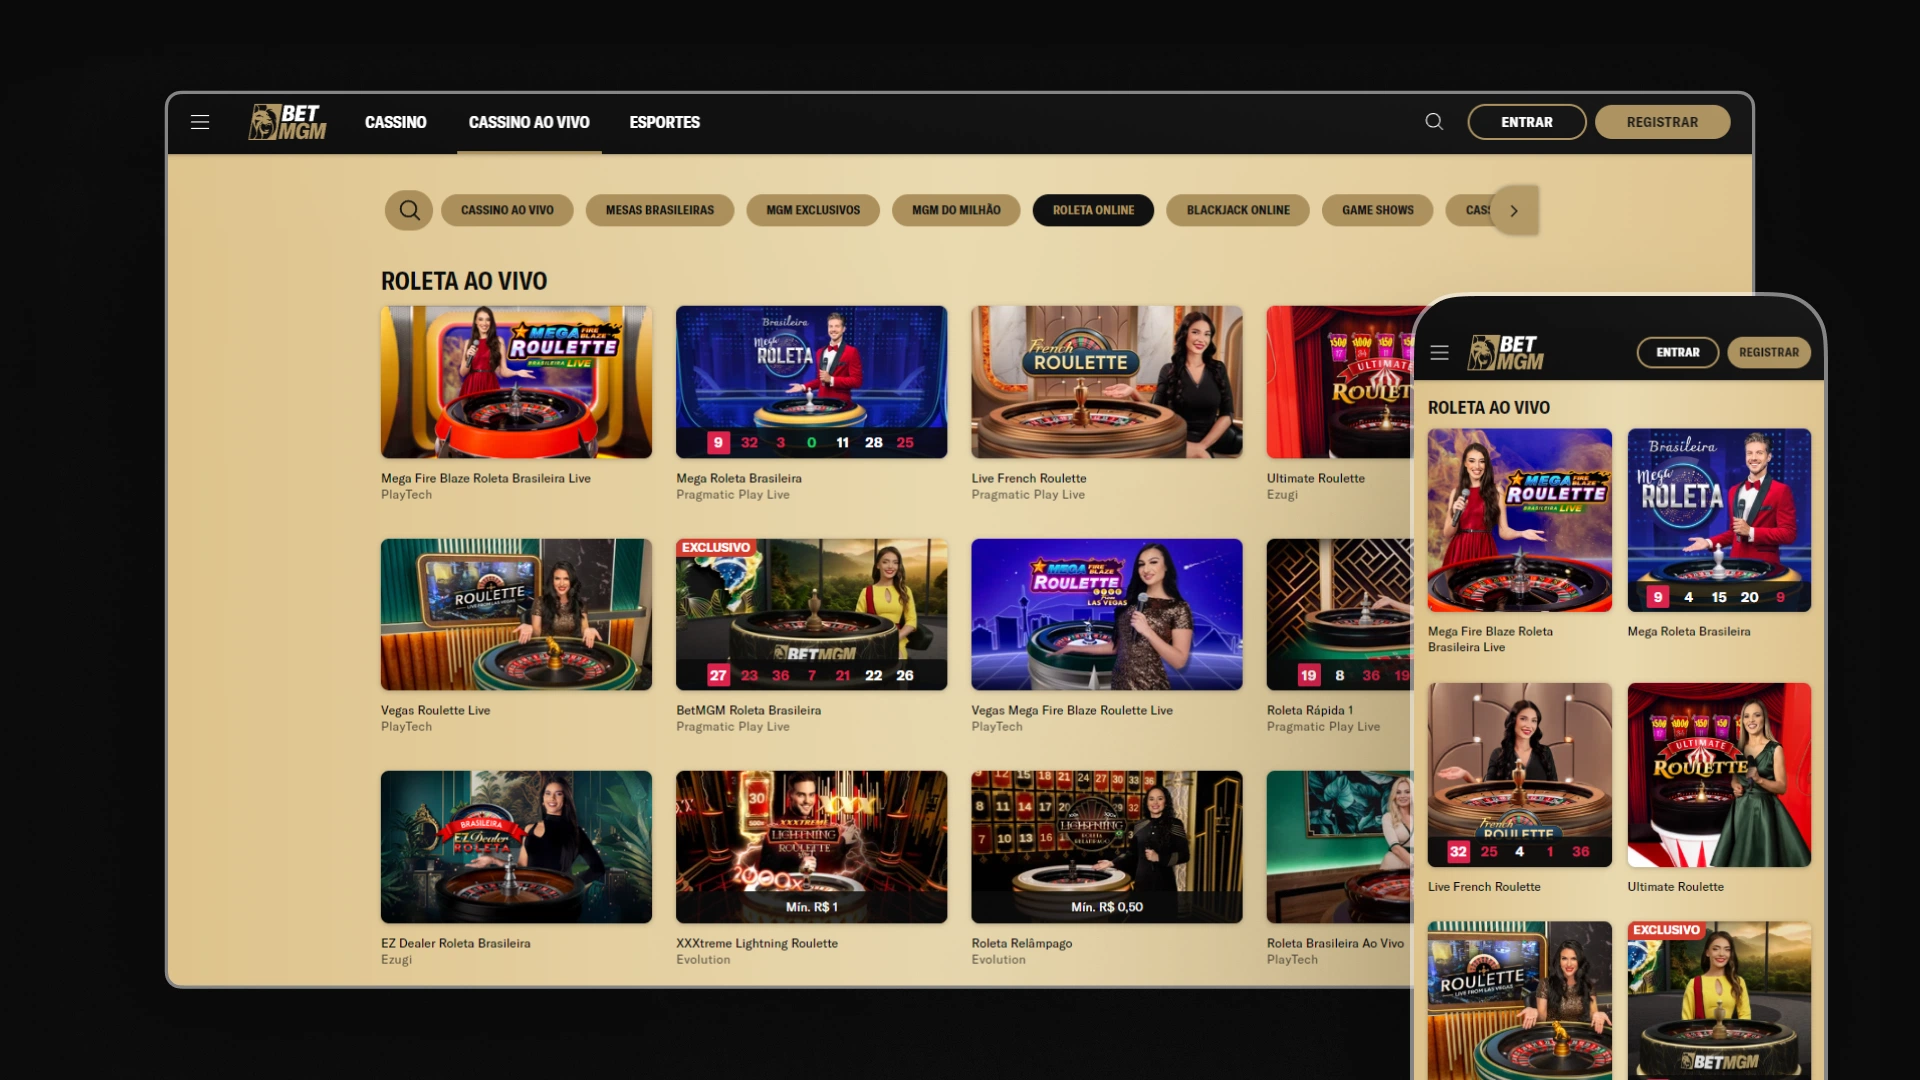Expand category list with right chevron arrow
The height and width of the screenshot is (1080, 1920).
click(x=1514, y=210)
